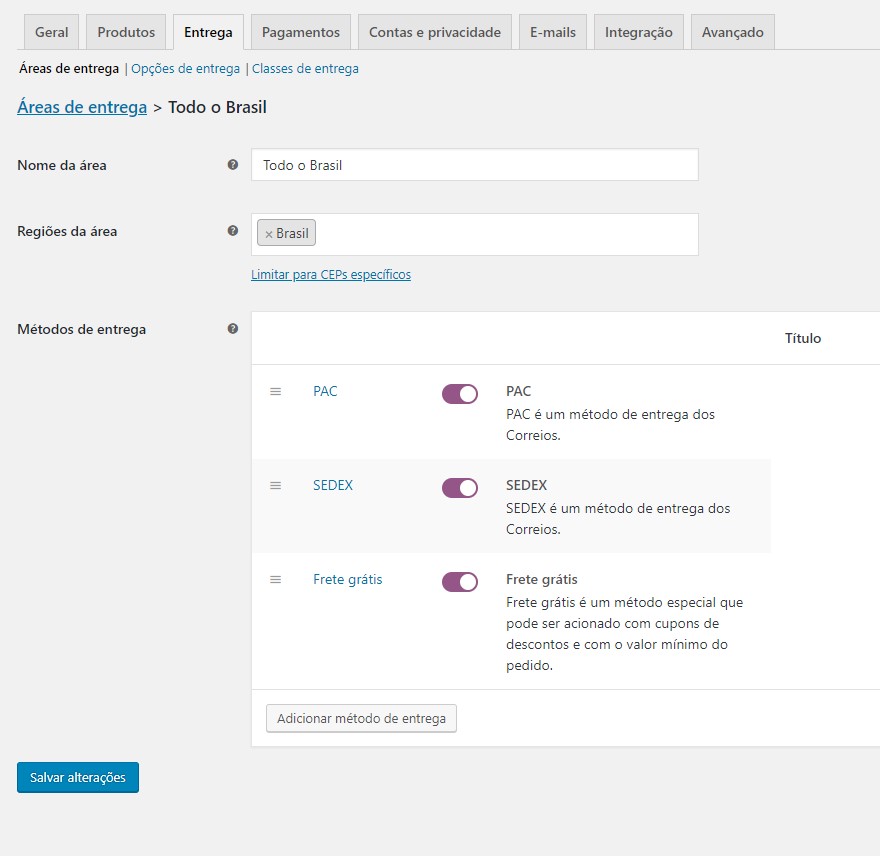Open help tooltip for Nome da área
This screenshot has width=880, height=856.
(x=233, y=164)
